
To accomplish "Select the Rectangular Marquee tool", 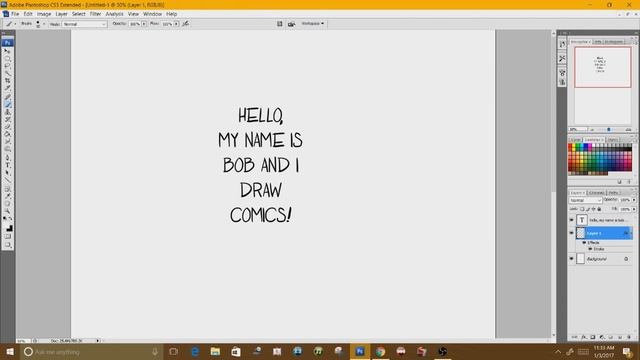I will point(7,59).
